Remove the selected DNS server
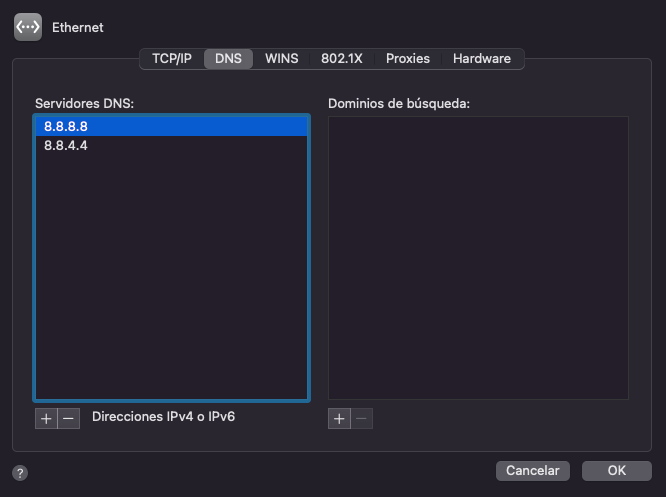666x497 pixels. click(x=68, y=419)
